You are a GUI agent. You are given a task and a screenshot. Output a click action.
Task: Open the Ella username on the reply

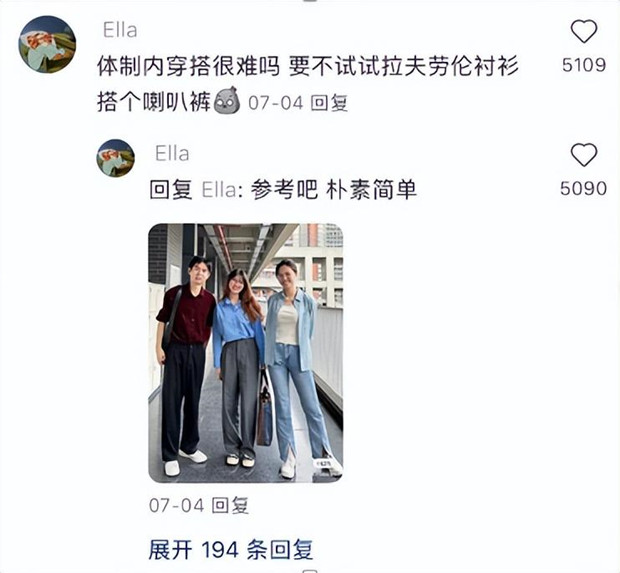[x=172, y=153]
